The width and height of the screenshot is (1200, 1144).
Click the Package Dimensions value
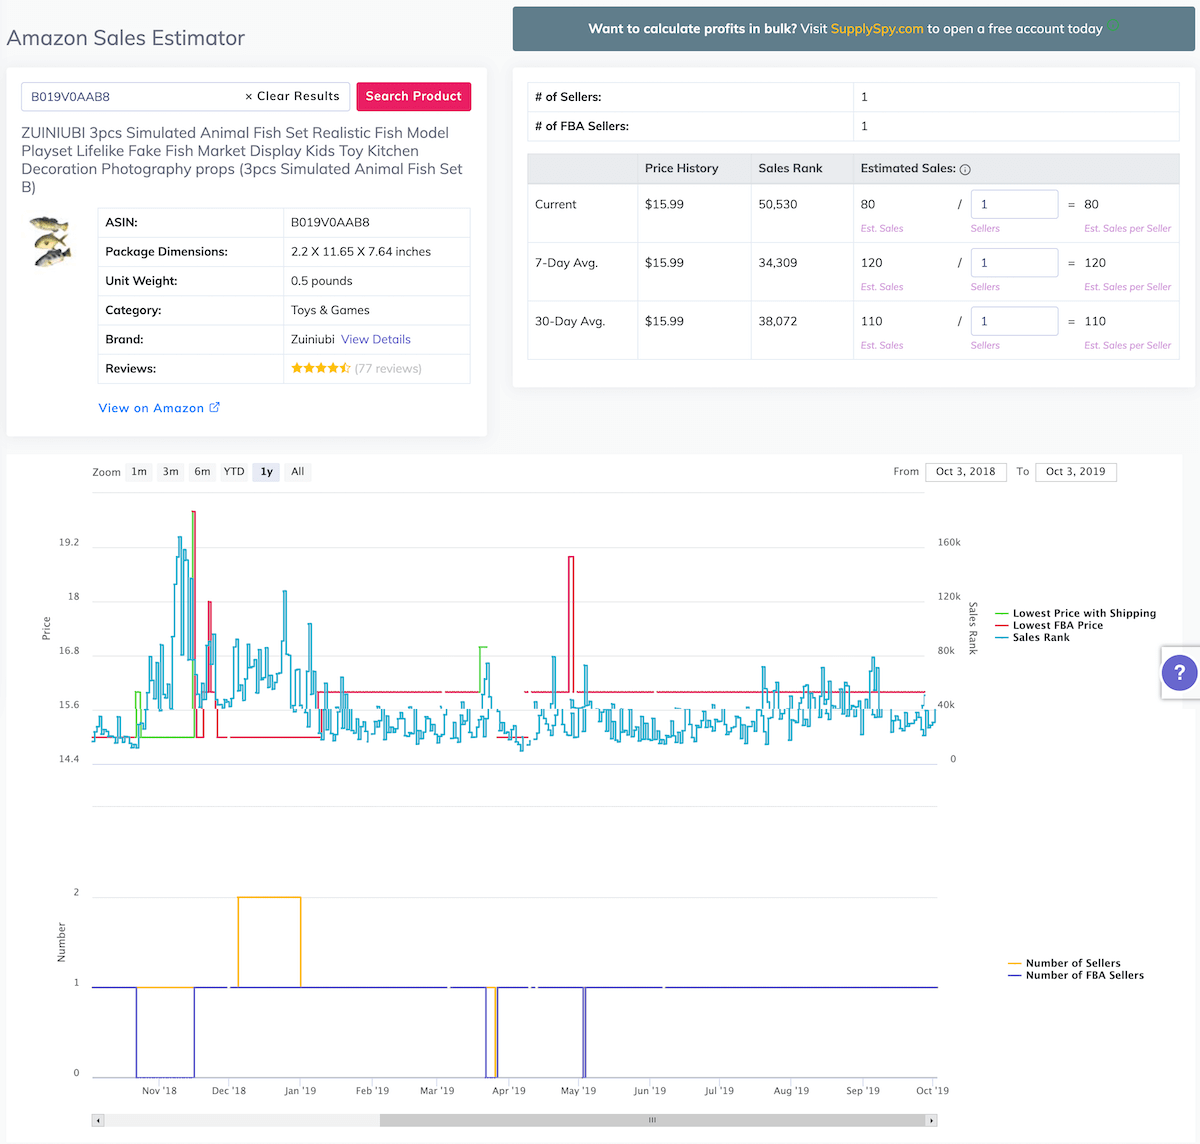tap(361, 252)
